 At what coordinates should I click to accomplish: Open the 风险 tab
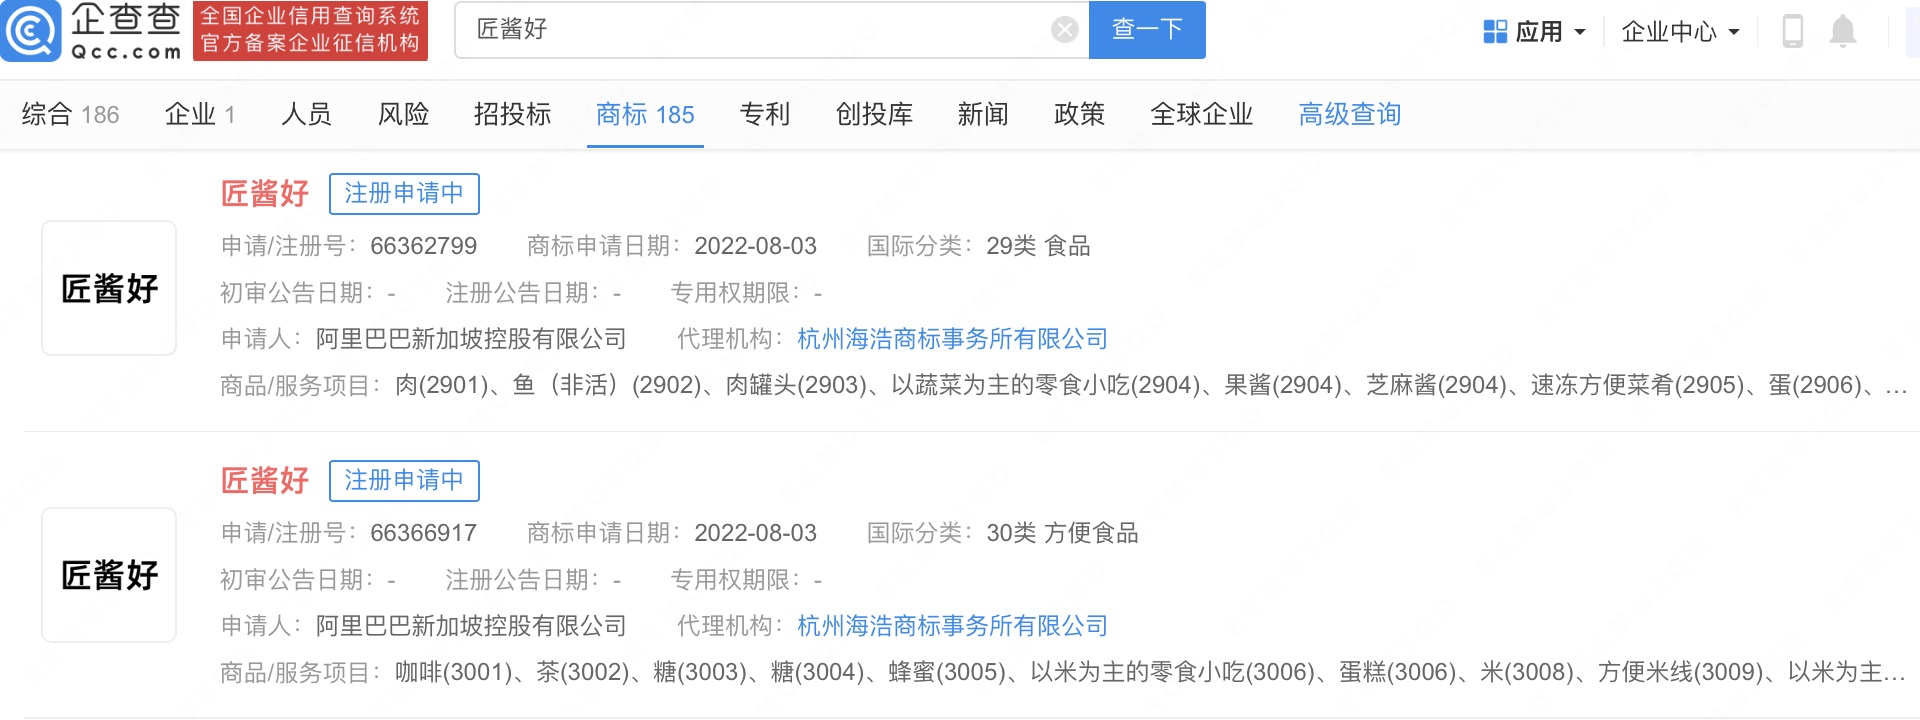click(x=403, y=115)
